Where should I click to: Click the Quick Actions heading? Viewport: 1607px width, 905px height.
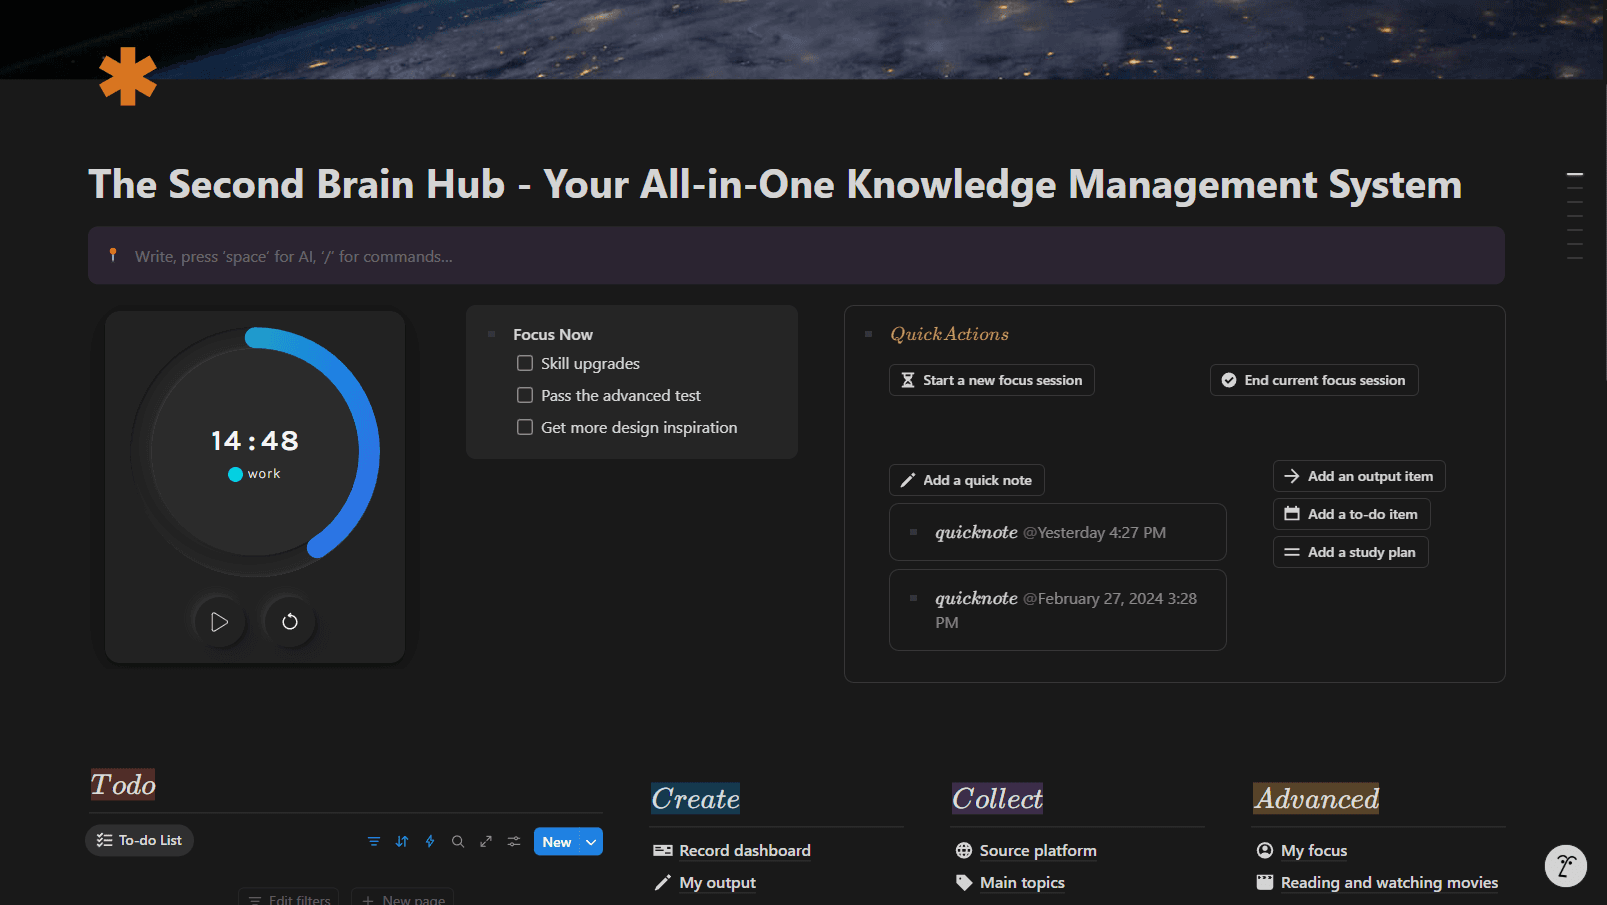(950, 334)
